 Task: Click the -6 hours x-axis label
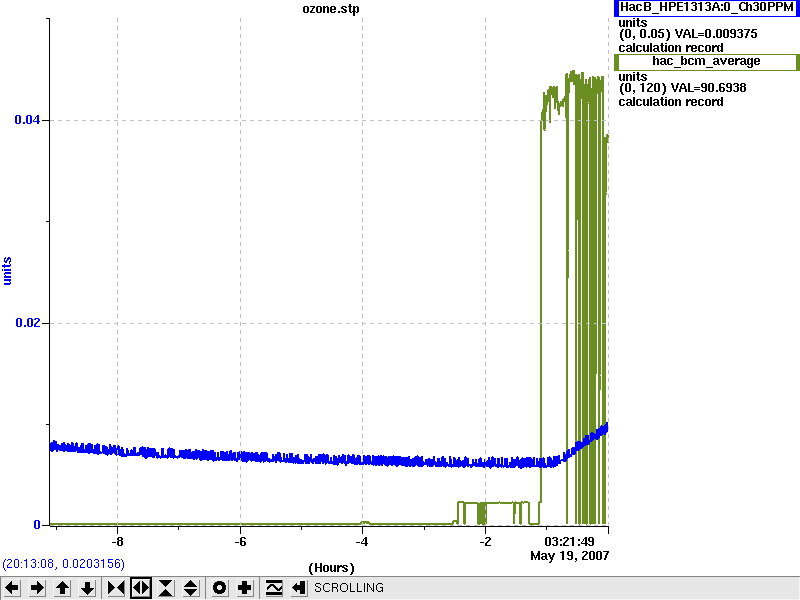(240, 541)
